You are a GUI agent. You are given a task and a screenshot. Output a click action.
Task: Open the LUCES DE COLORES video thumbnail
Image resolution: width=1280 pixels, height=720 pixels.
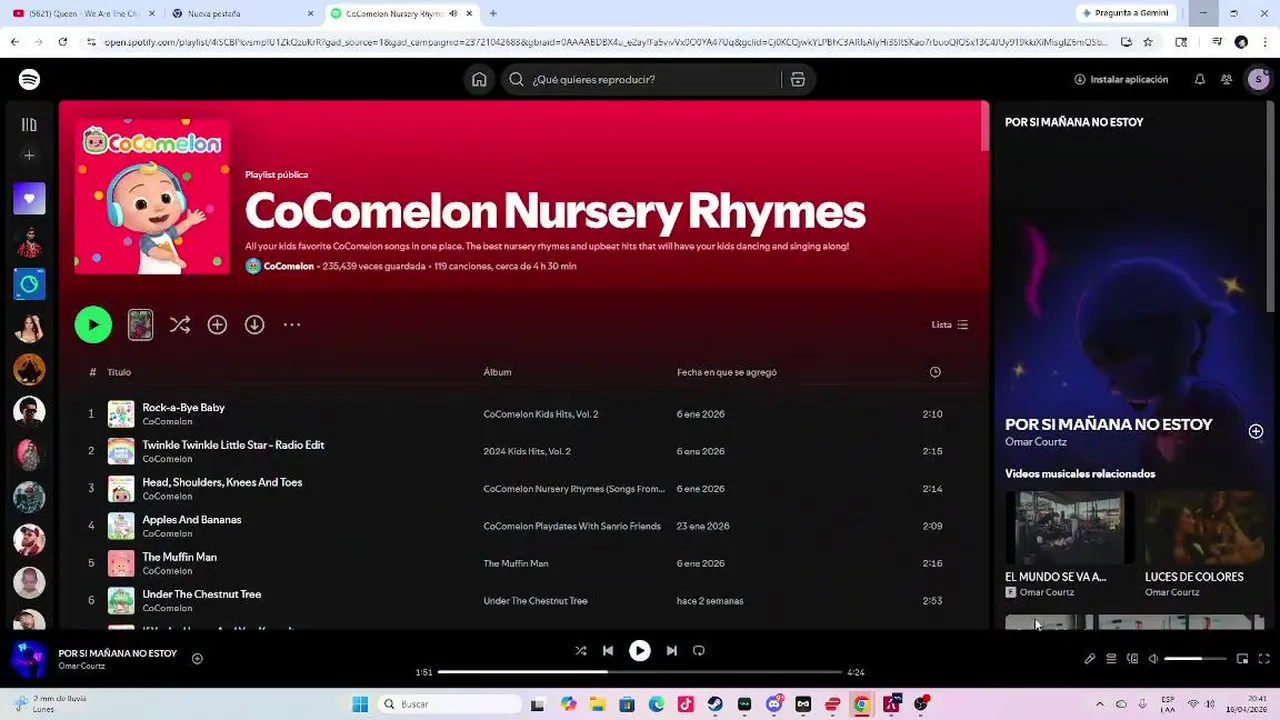1204,528
